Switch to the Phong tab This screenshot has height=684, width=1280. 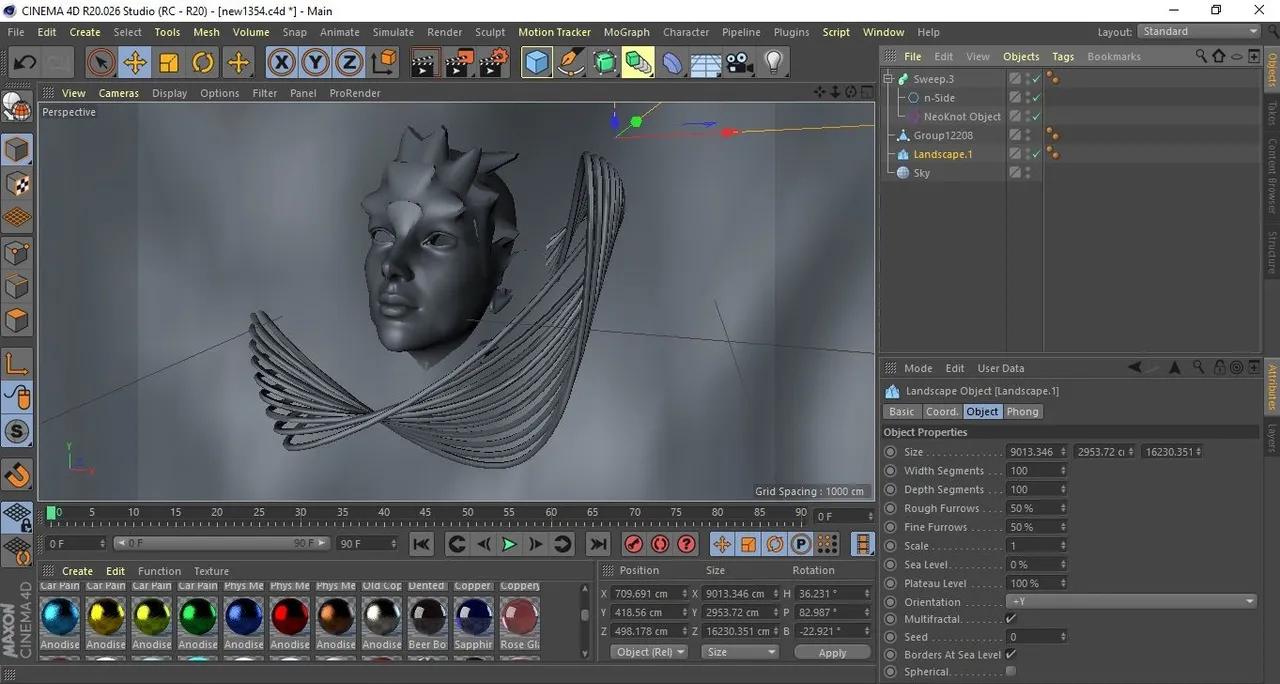tap(1022, 412)
